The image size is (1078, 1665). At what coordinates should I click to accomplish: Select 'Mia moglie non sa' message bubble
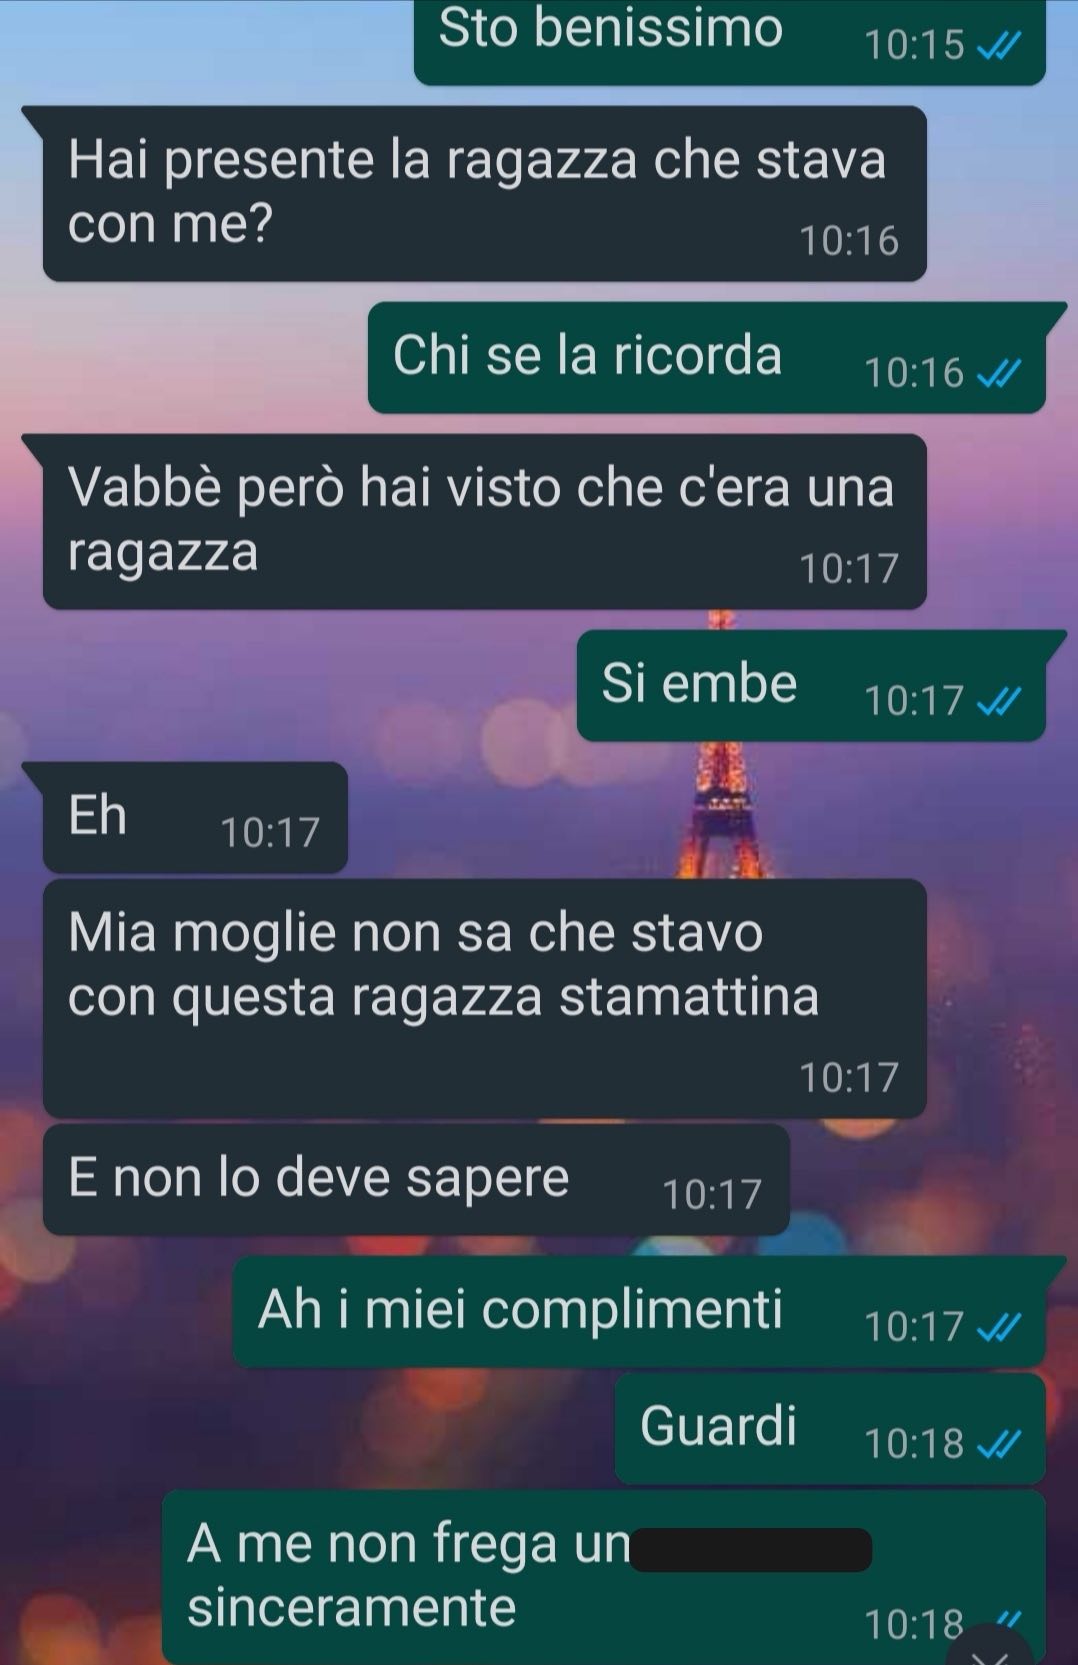point(484,998)
